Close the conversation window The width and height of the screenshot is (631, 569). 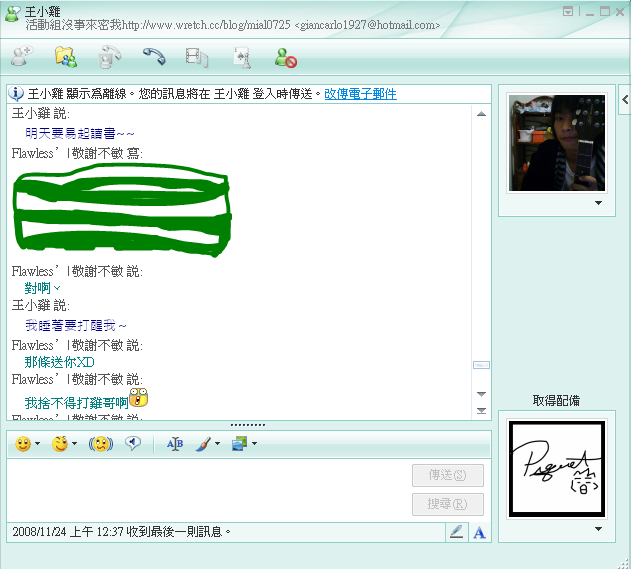620,12
